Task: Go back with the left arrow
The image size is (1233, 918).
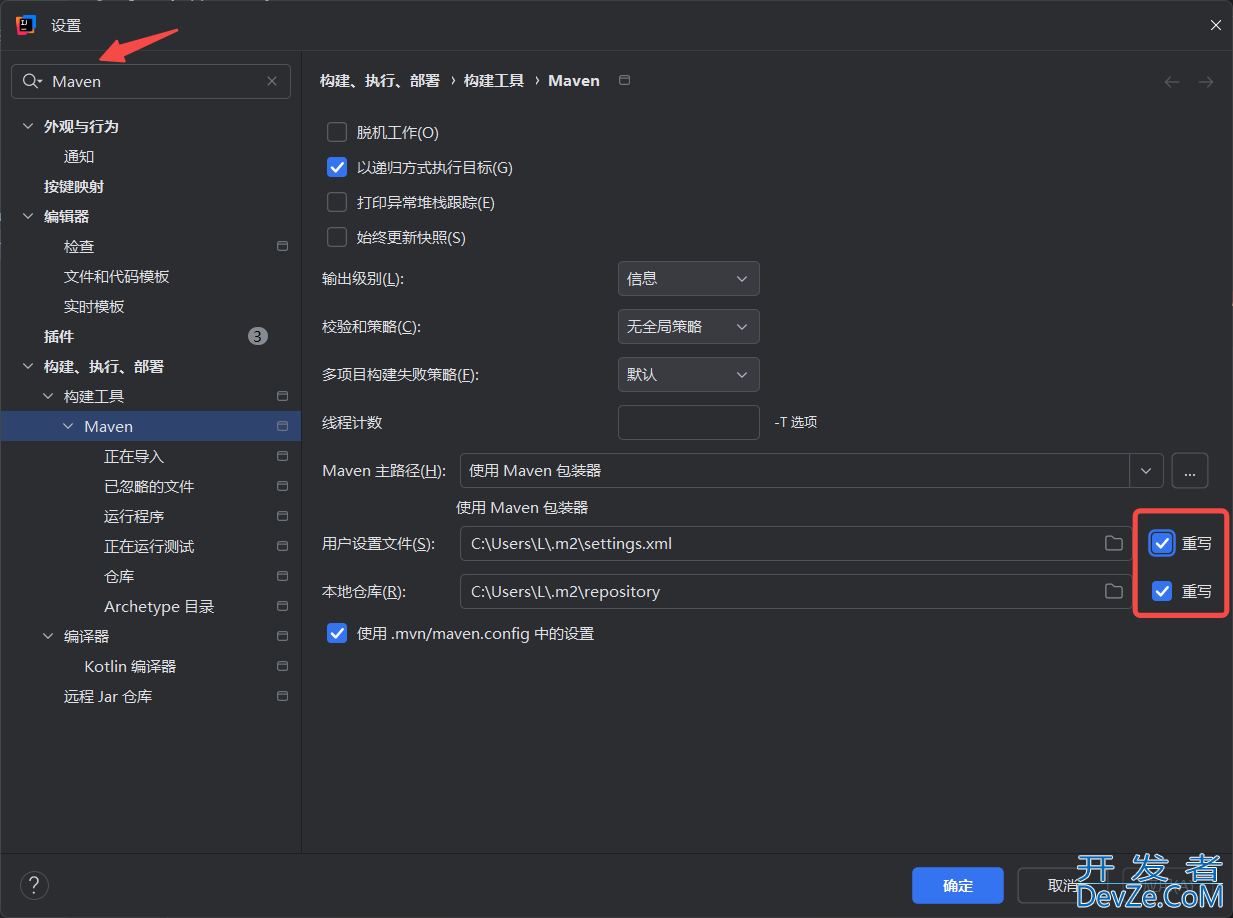Action: point(1172,82)
